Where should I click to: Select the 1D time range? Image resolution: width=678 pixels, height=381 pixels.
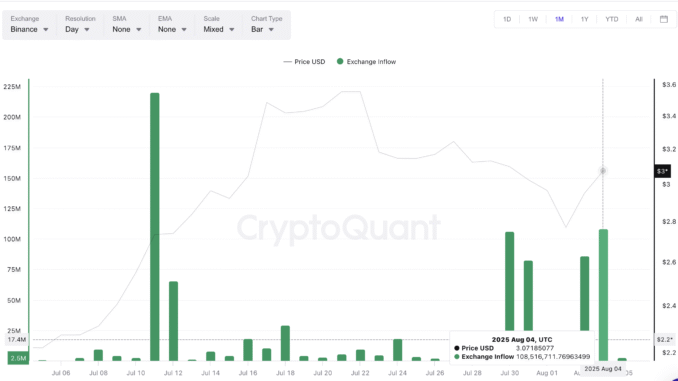507,19
